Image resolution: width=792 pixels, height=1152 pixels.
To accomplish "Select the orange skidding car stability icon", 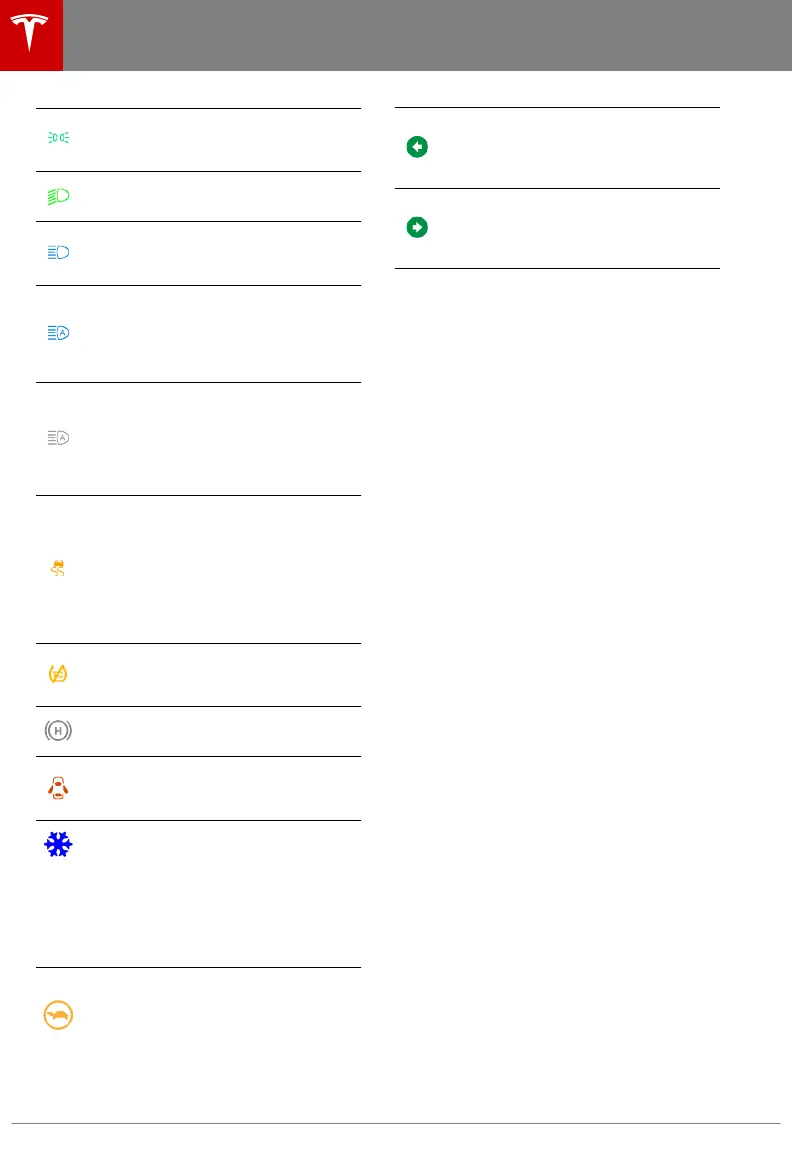I will coord(58,569).
